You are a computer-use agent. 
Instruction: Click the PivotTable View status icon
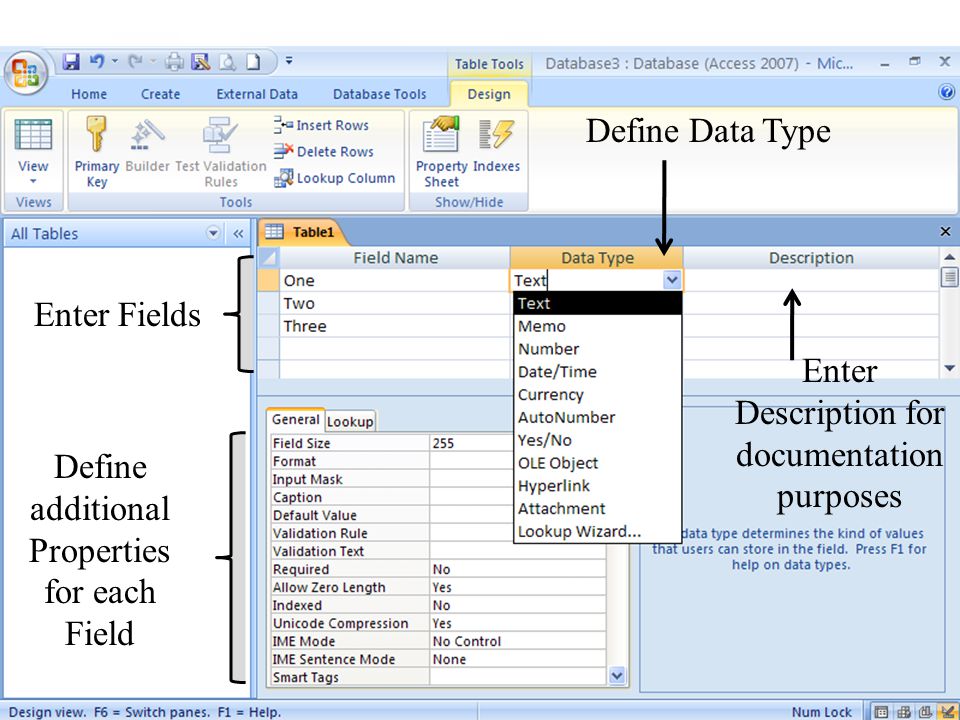[904, 711]
